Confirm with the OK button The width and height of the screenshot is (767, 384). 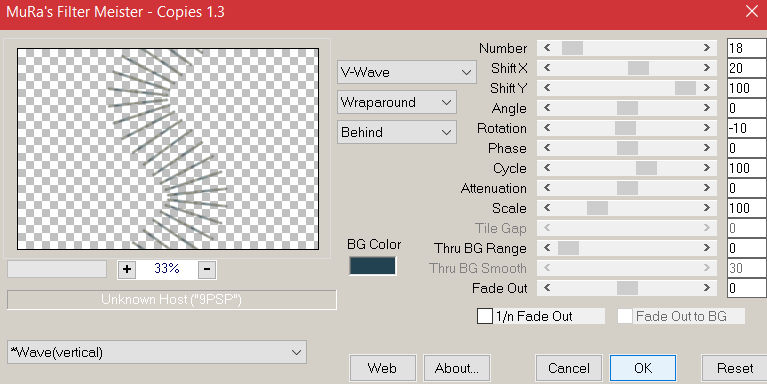(x=643, y=368)
